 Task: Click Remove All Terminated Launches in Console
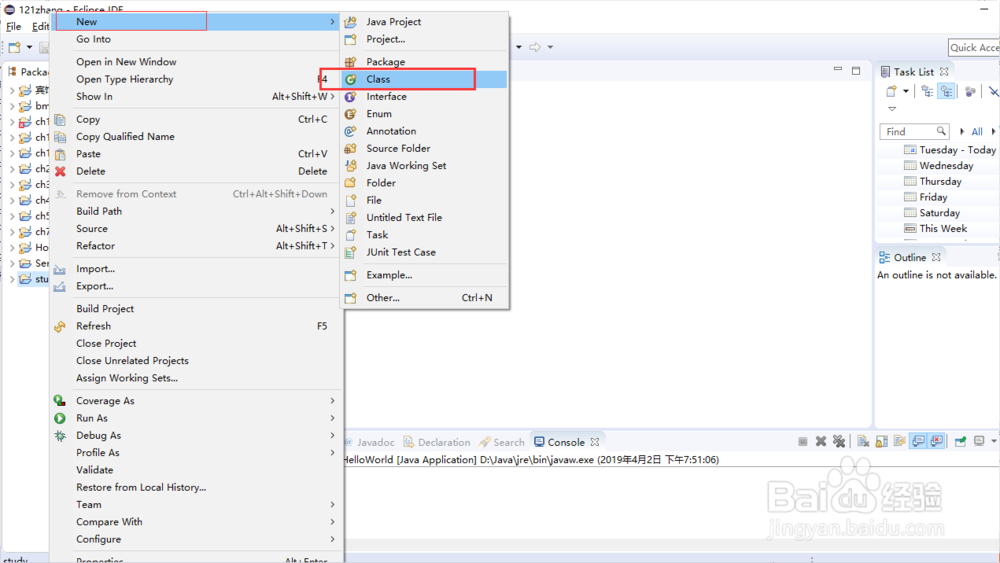pyautogui.click(x=839, y=441)
